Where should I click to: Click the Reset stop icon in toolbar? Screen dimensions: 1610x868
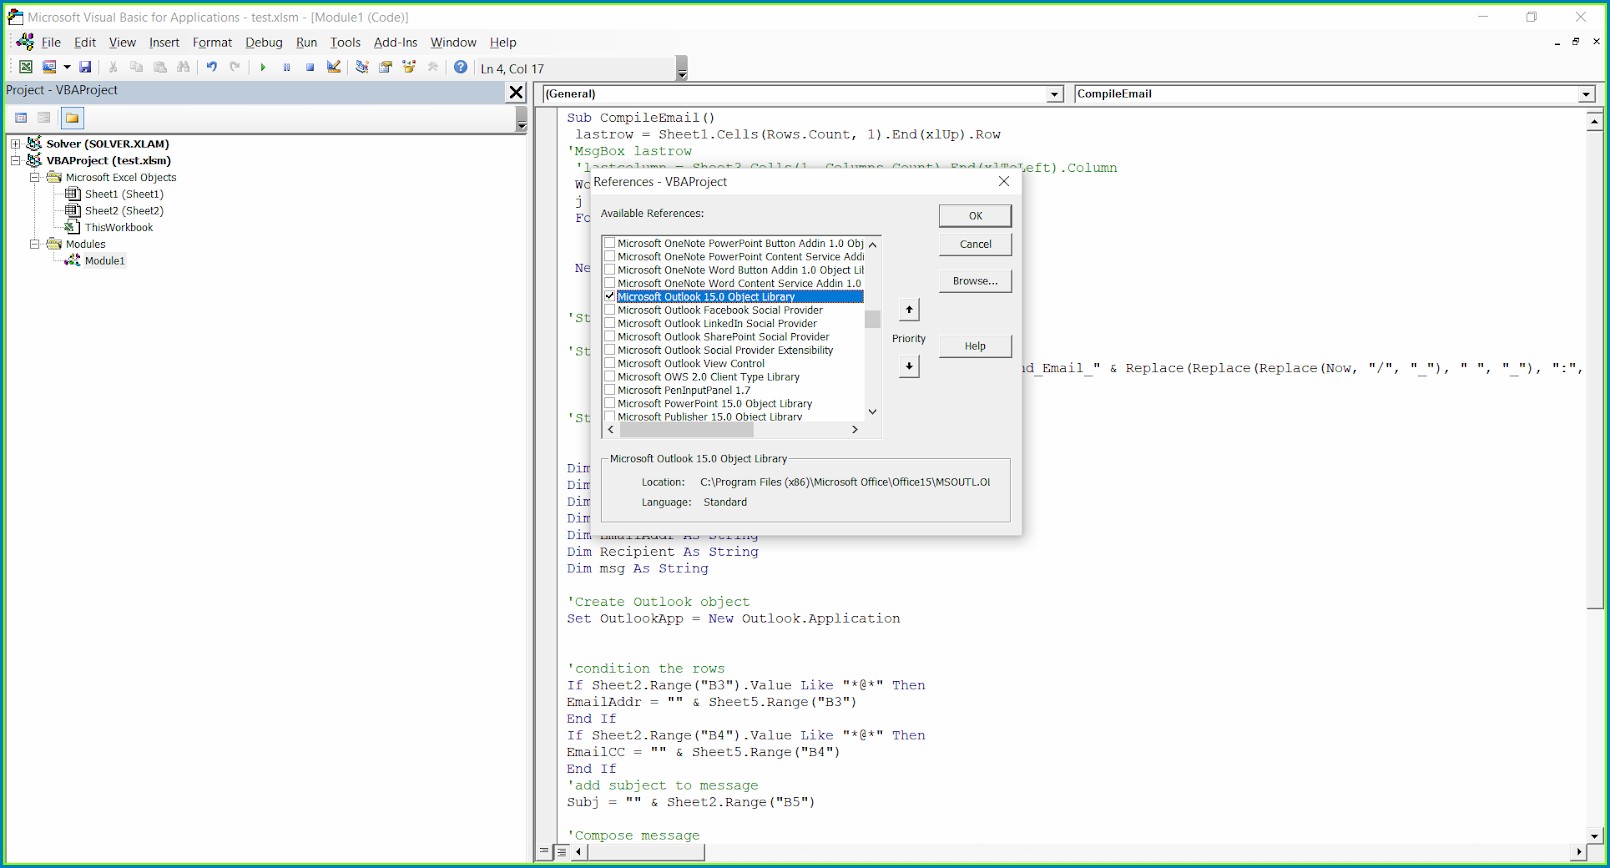pos(310,67)
